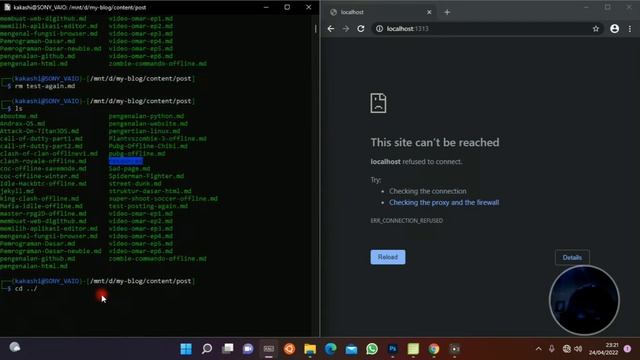Click the ERR_CONNECTION_REFUSED error code text
Viewport: 640px width, 360px height.
point(407,220)
